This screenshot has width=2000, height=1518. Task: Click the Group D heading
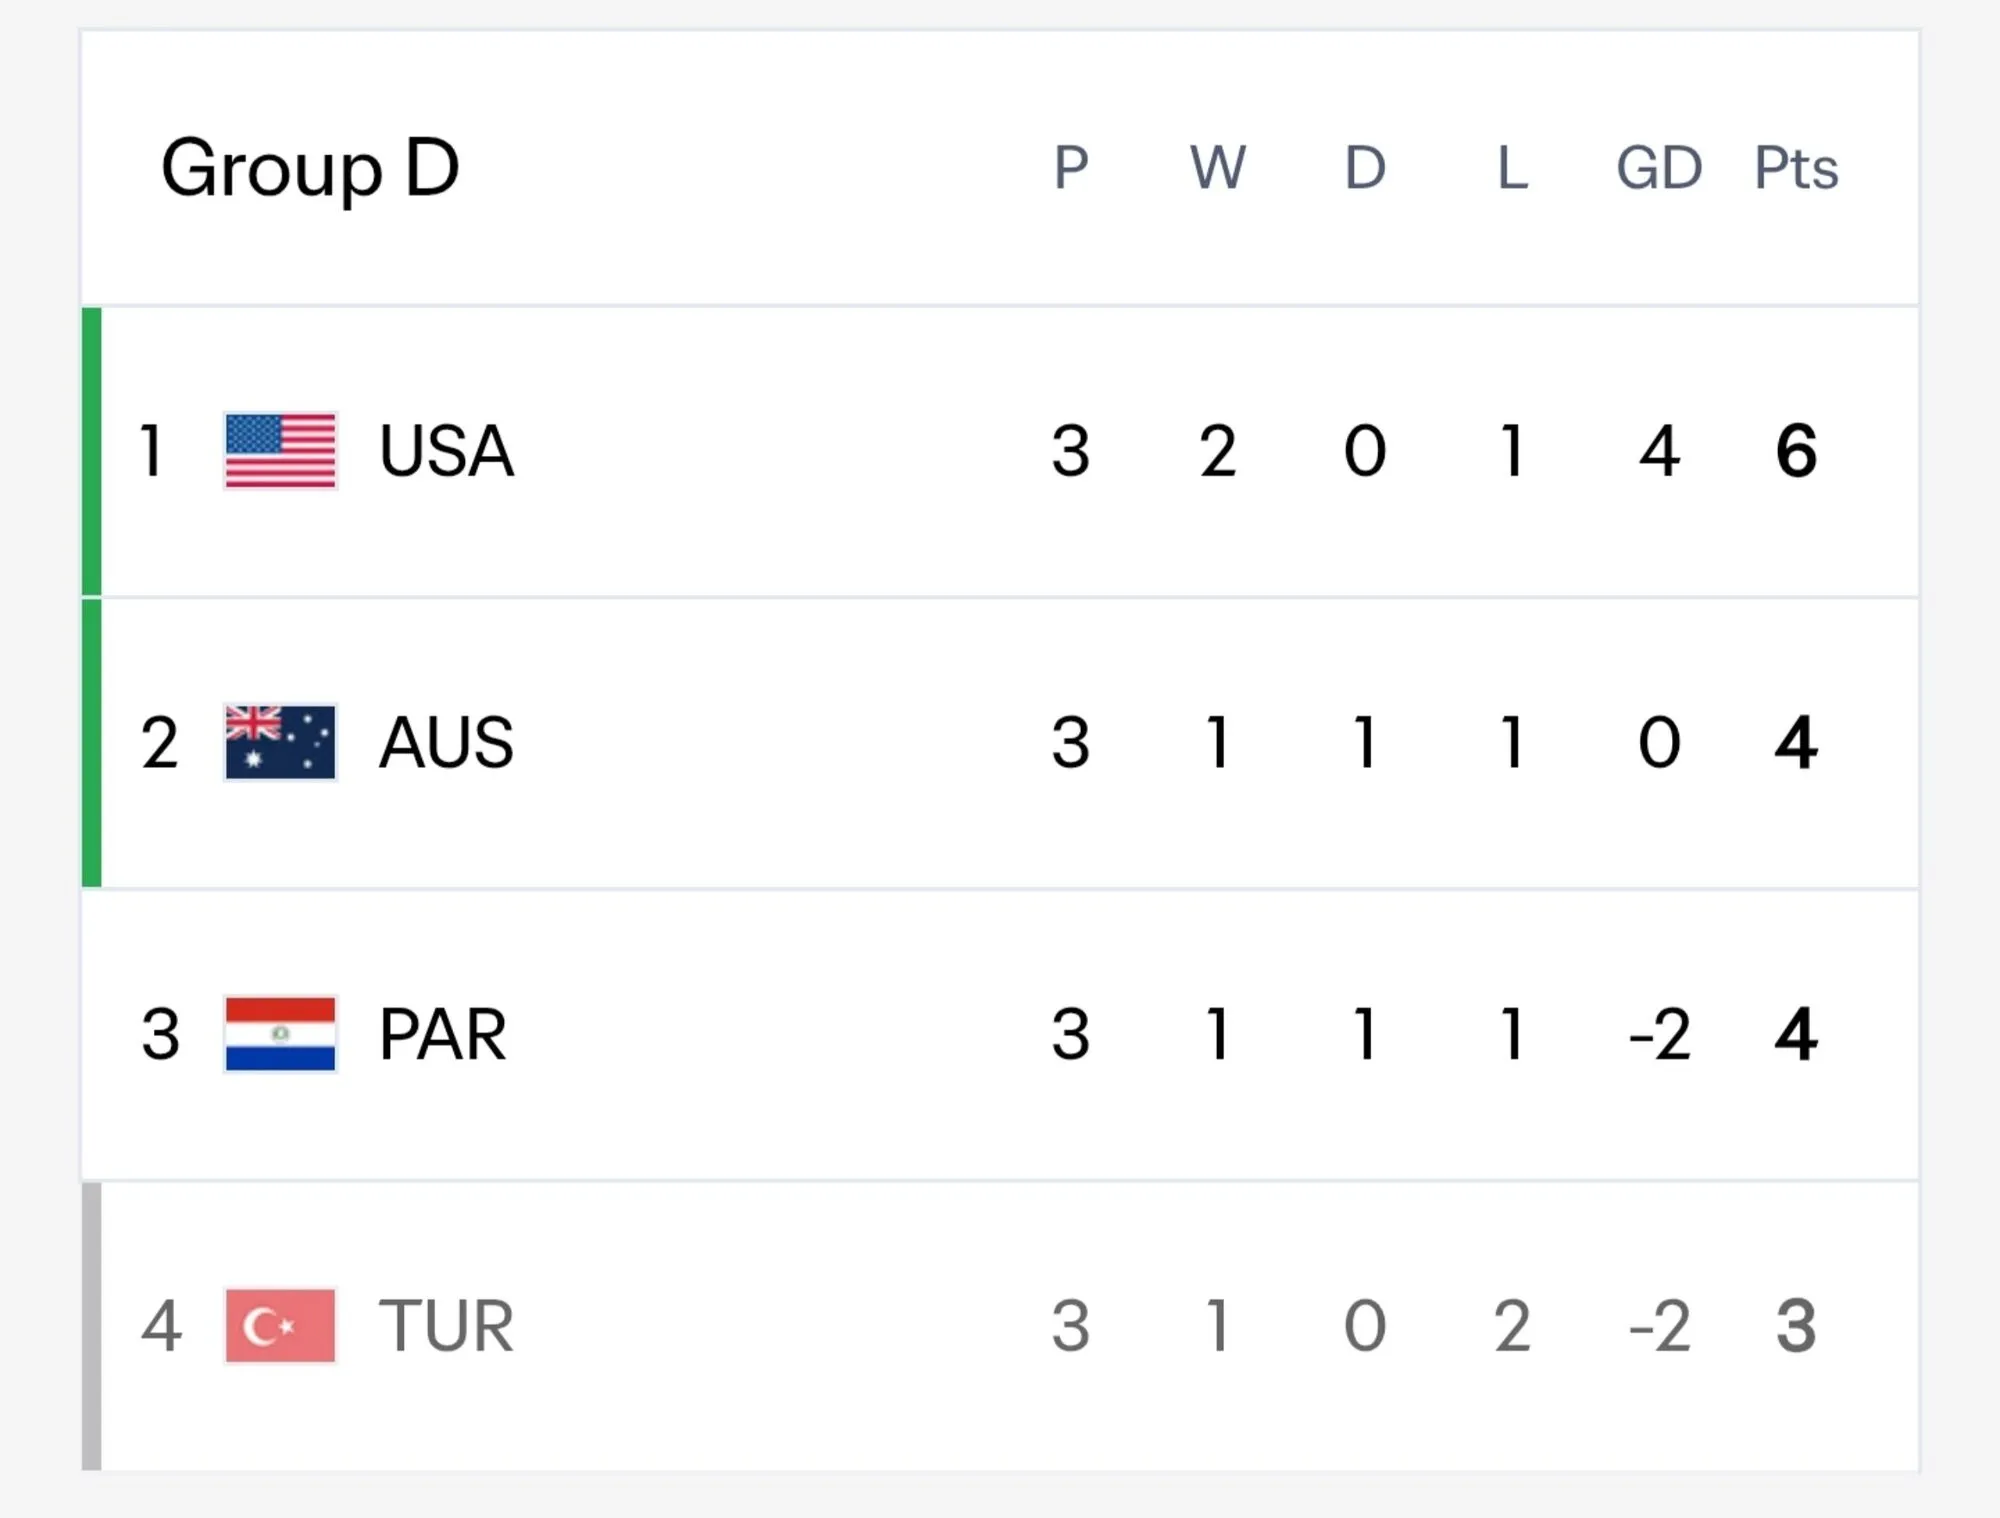(310, 170)
